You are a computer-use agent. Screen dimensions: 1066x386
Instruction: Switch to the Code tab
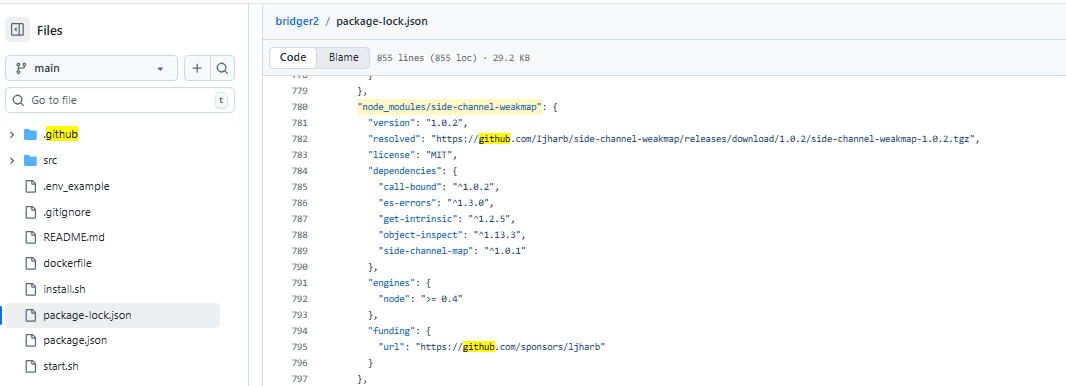click(x=293, y=58)
